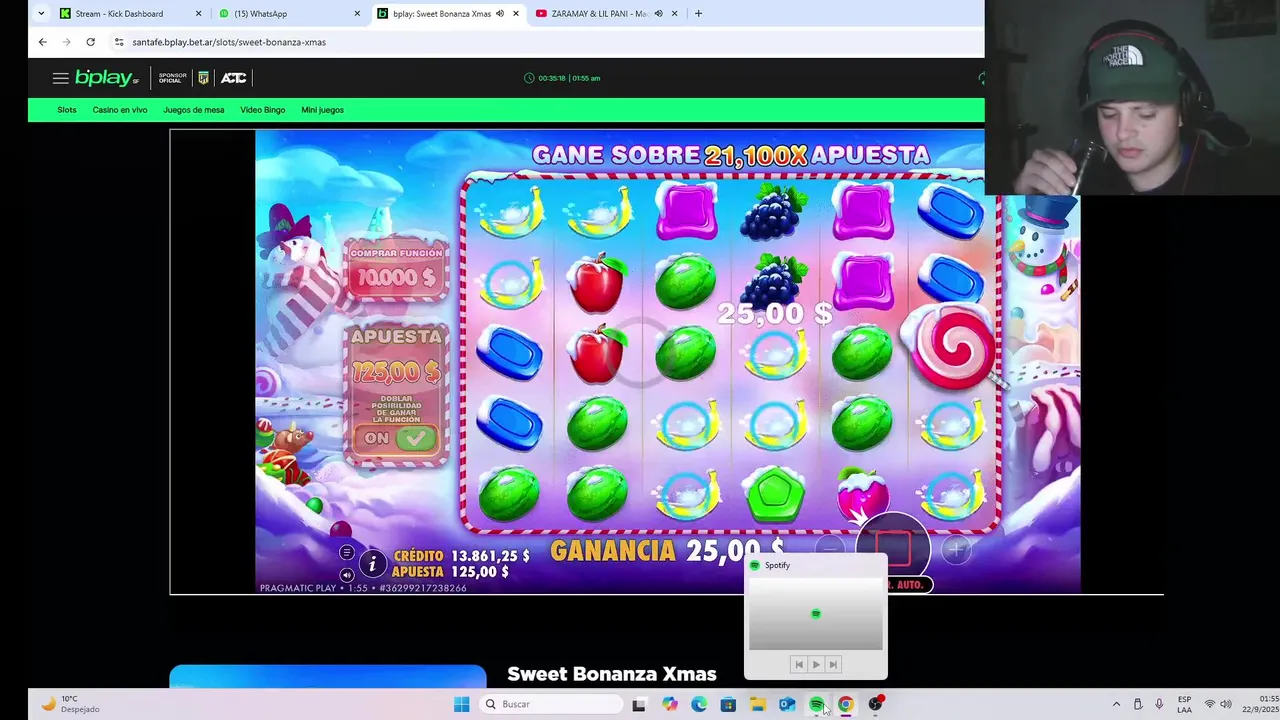Click the session timer clock 00:35:18
This screenshot has width=1280, height=720.
pos(562,78)
